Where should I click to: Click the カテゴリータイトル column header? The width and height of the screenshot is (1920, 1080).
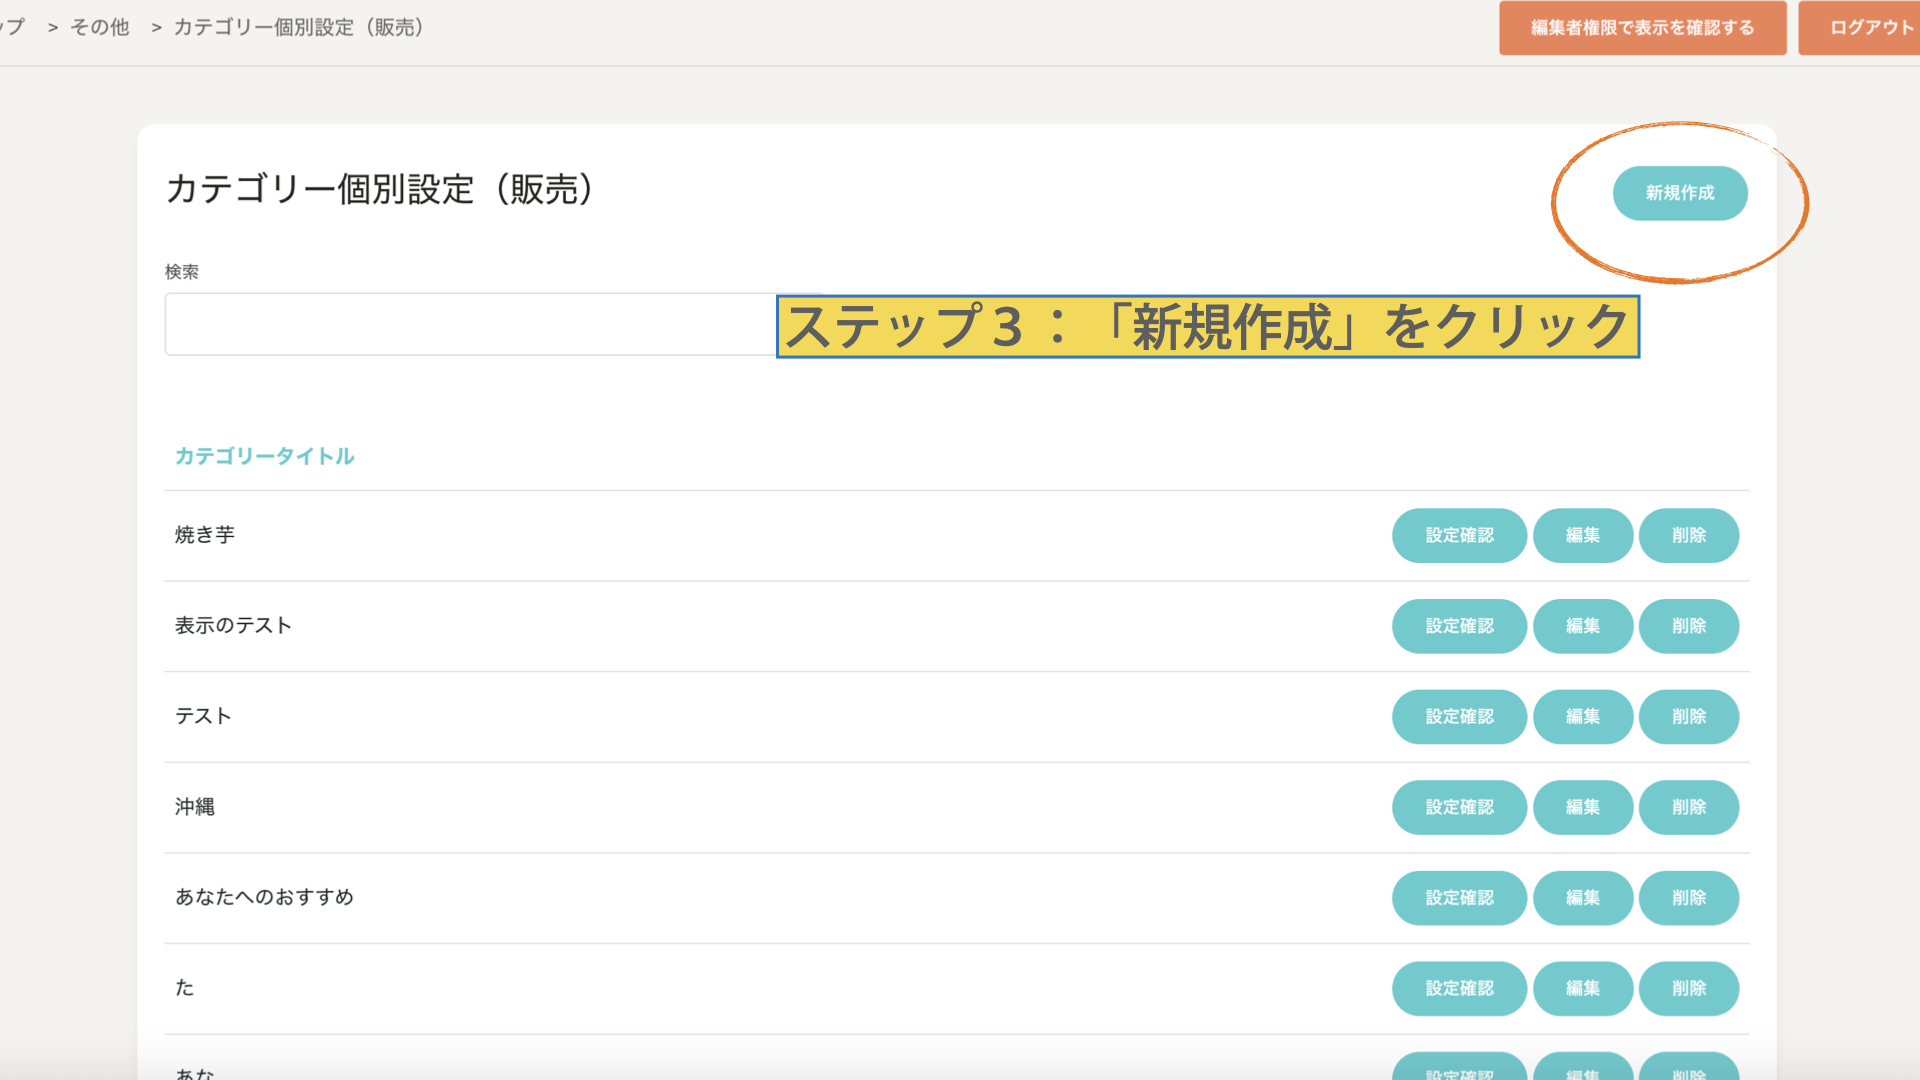(264, 456)
